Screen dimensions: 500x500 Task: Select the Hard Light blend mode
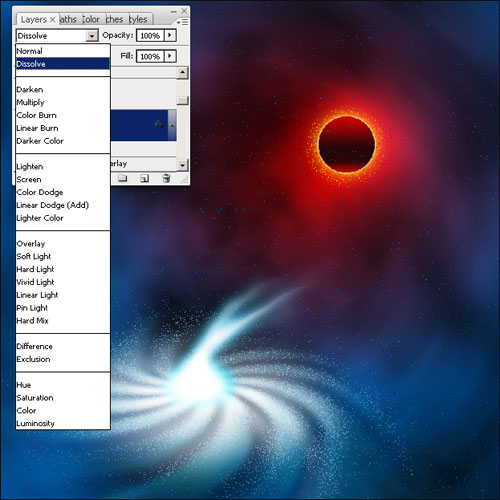pyautogui.click(x=63, y=269)
